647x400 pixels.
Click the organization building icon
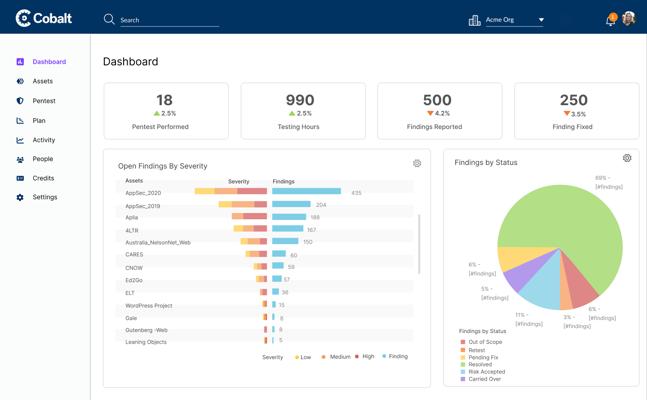pos(474,20)
